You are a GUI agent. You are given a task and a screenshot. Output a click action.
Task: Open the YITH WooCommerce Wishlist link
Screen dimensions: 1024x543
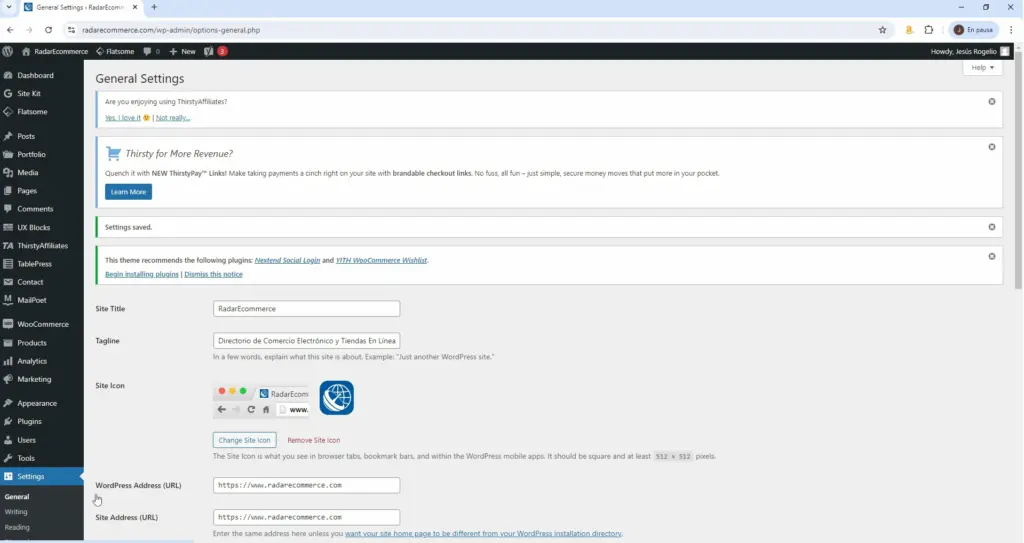[x=381, y=260]
